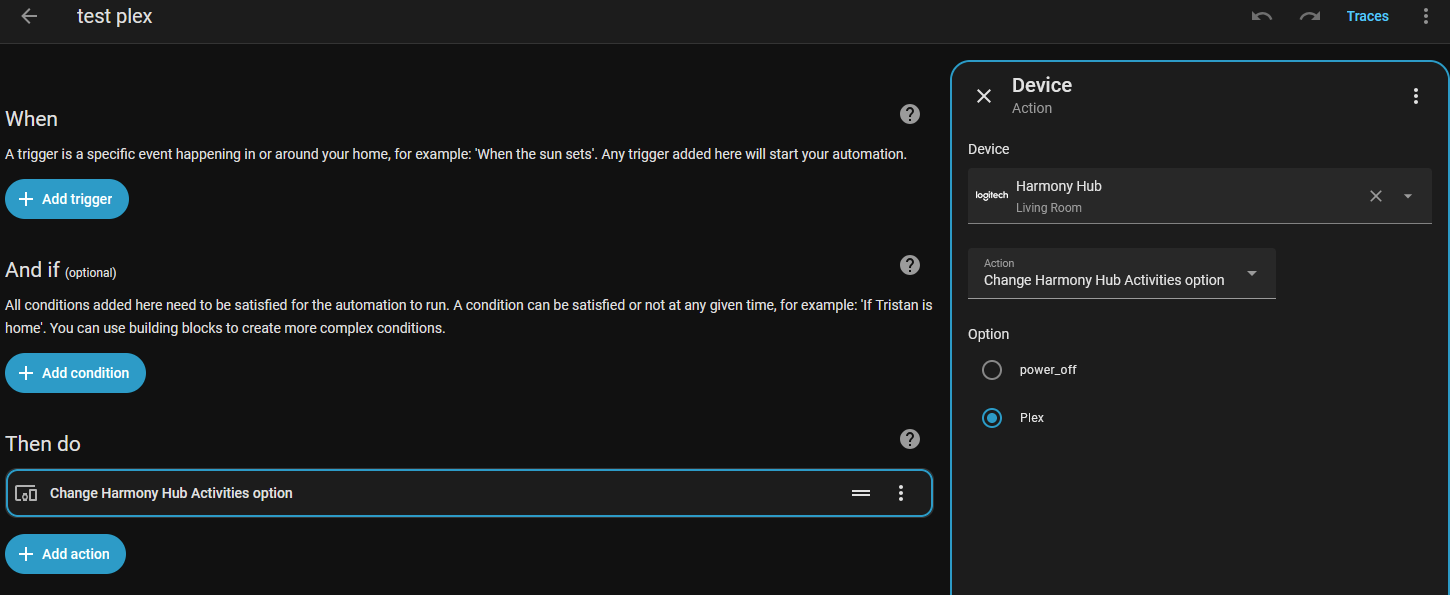Click the Add action button

[x=65, y=554]
